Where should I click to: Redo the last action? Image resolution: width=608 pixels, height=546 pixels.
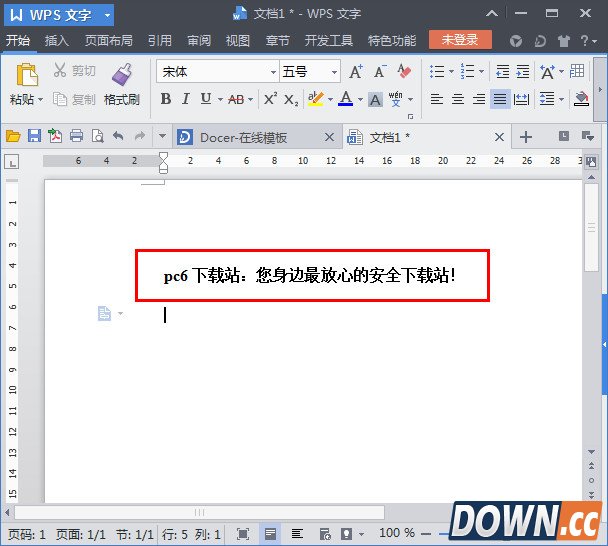(x=140, y=136)
